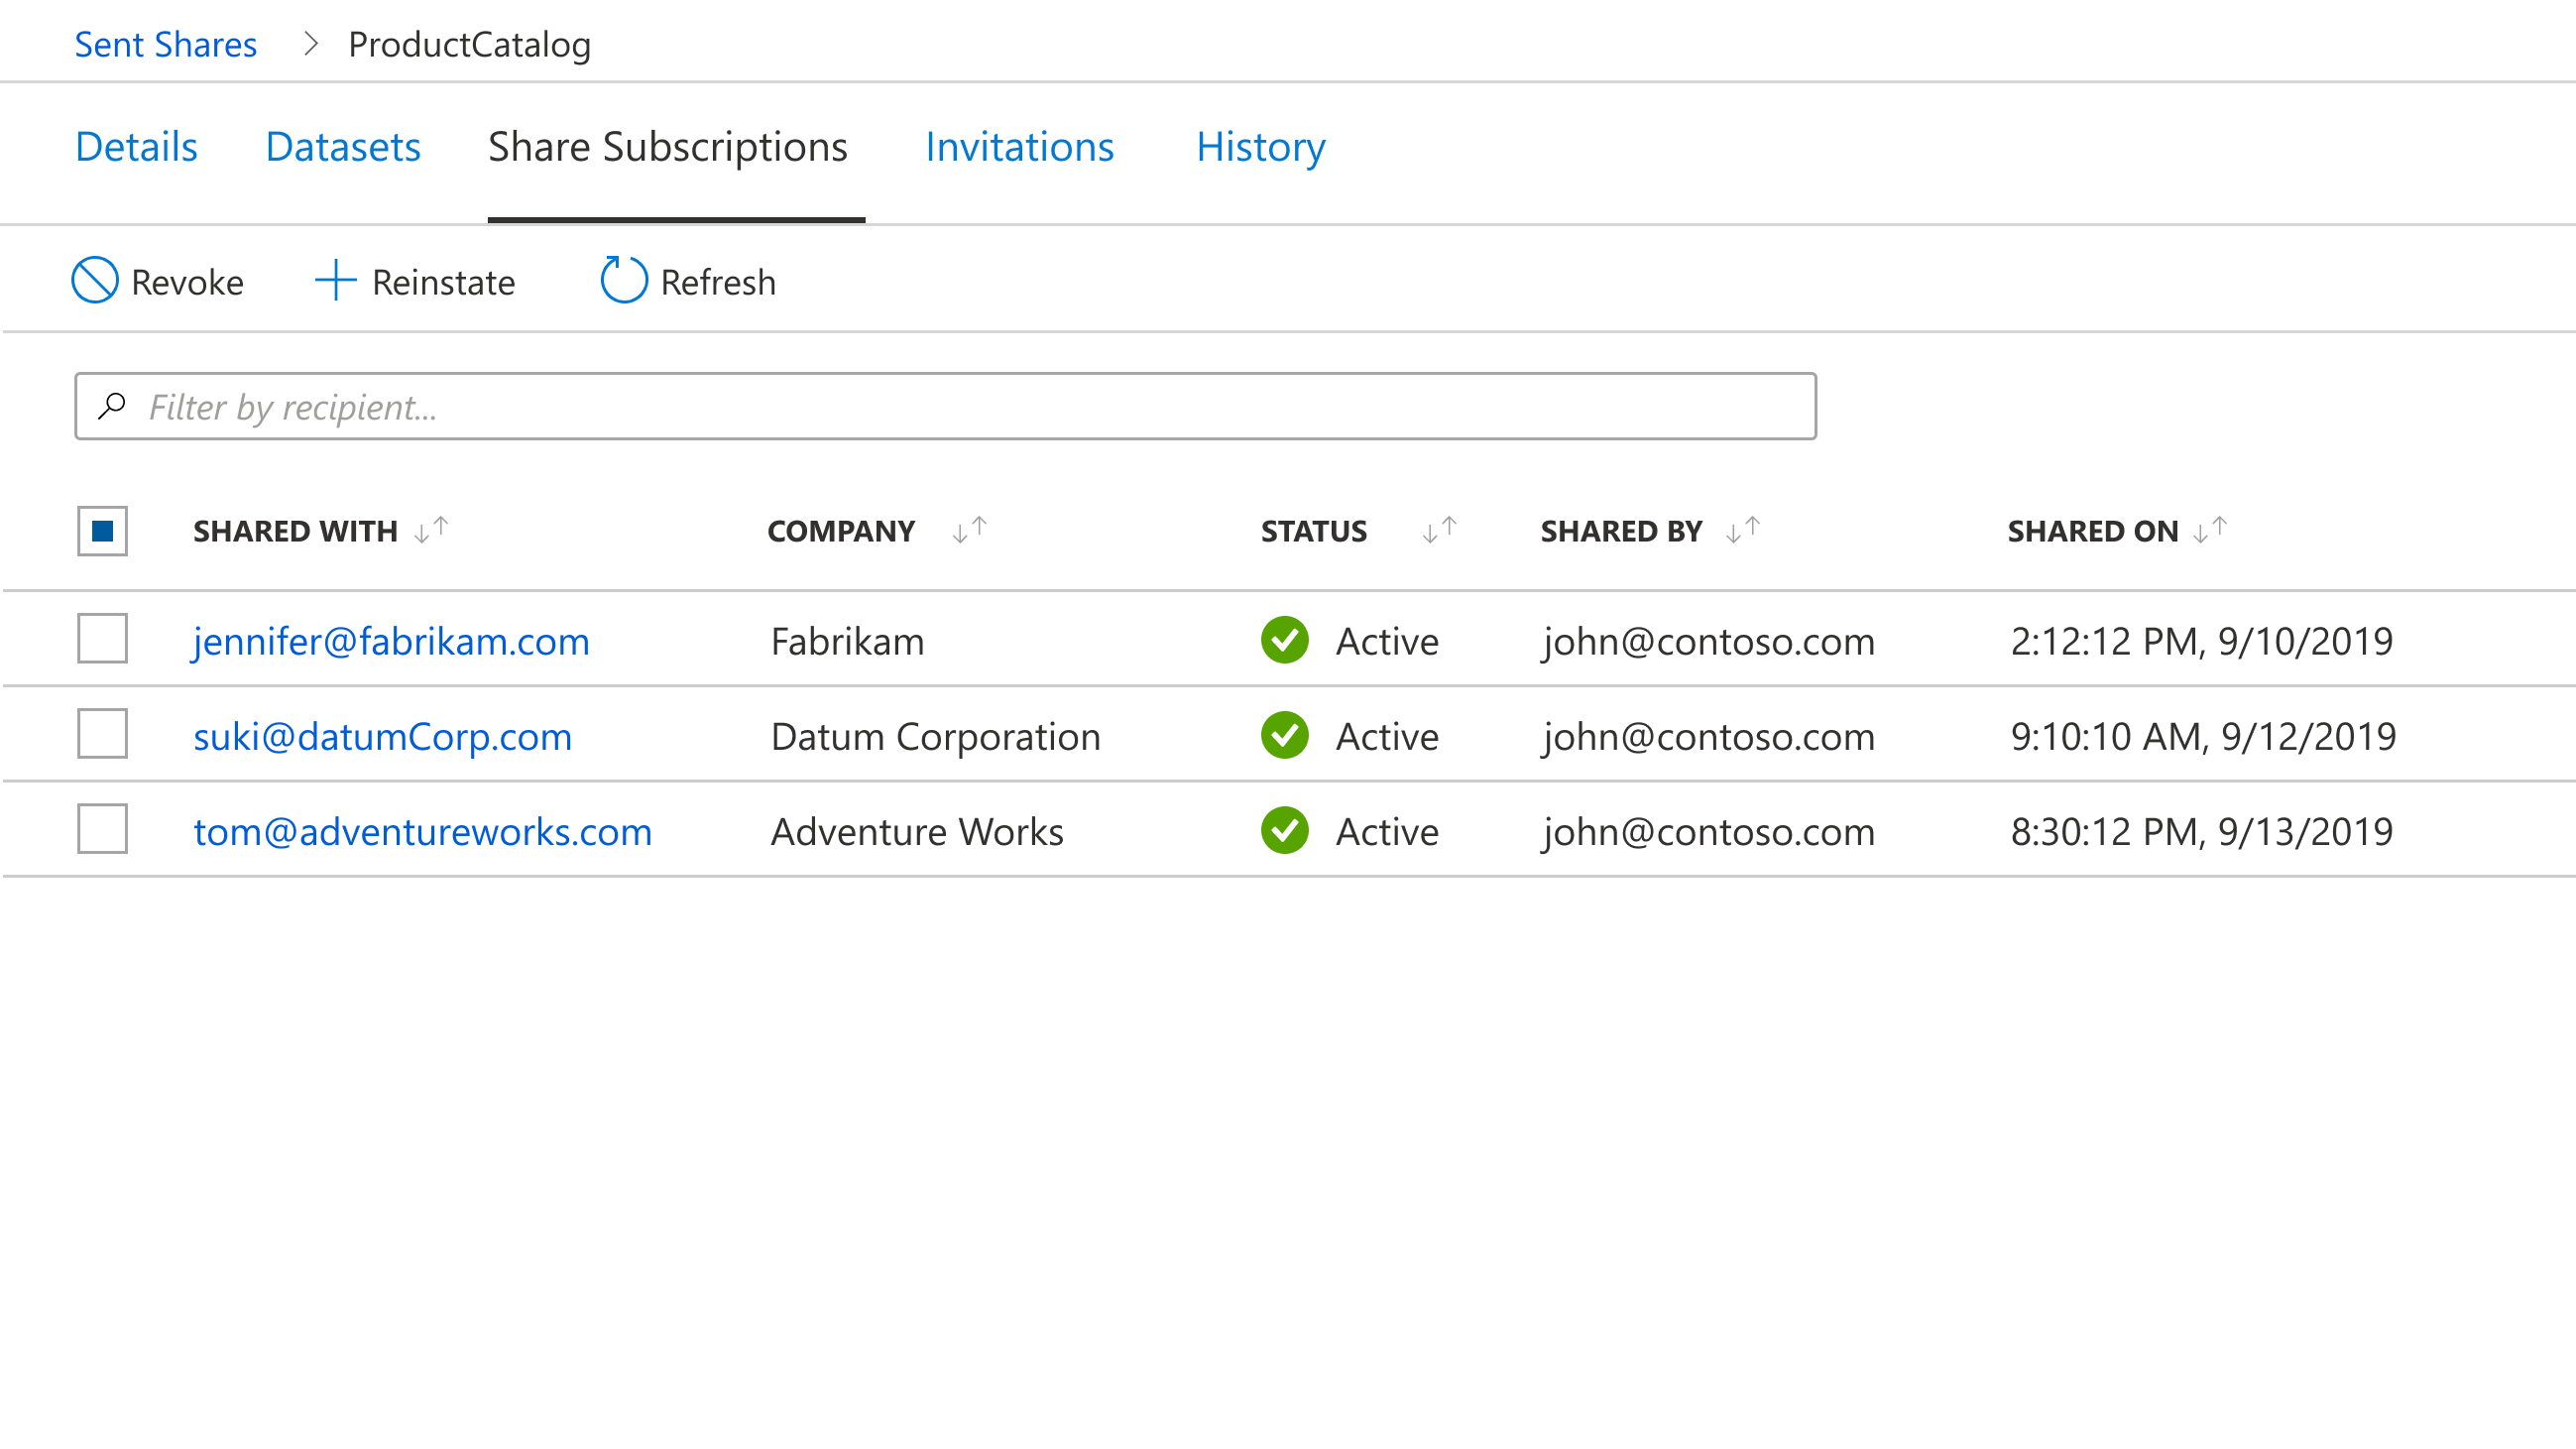
Task: Click the Refresh circular arrow icon
Action: tap(624, 281)
